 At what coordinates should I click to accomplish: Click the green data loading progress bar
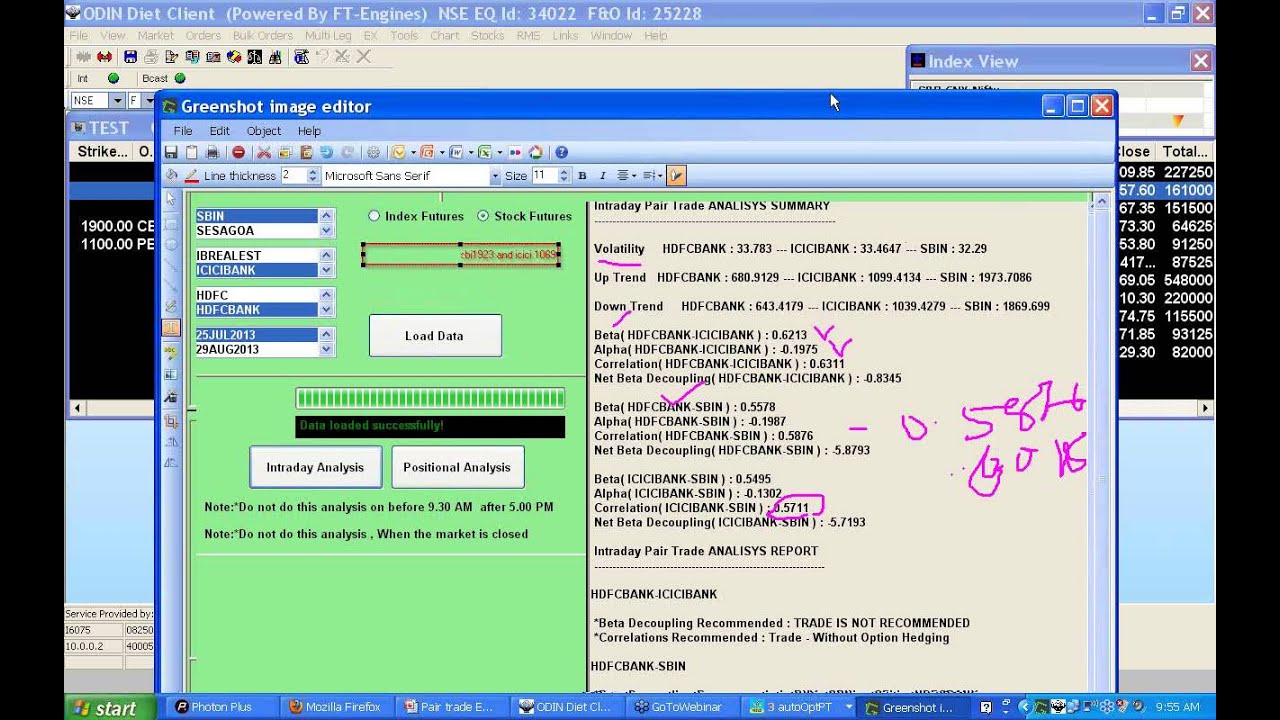(430, 398)
